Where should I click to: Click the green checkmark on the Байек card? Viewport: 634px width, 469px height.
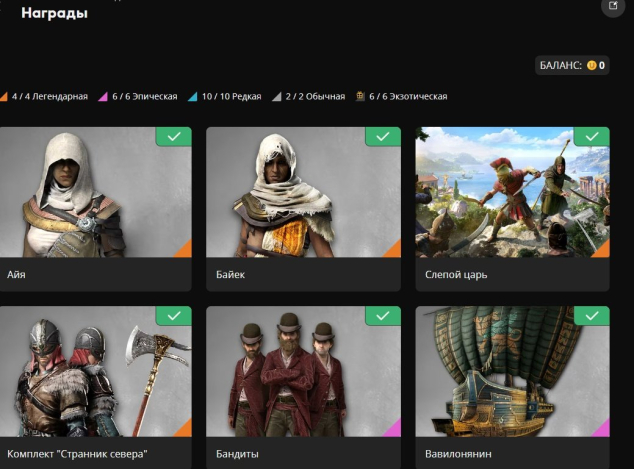(x=382, y=136)
